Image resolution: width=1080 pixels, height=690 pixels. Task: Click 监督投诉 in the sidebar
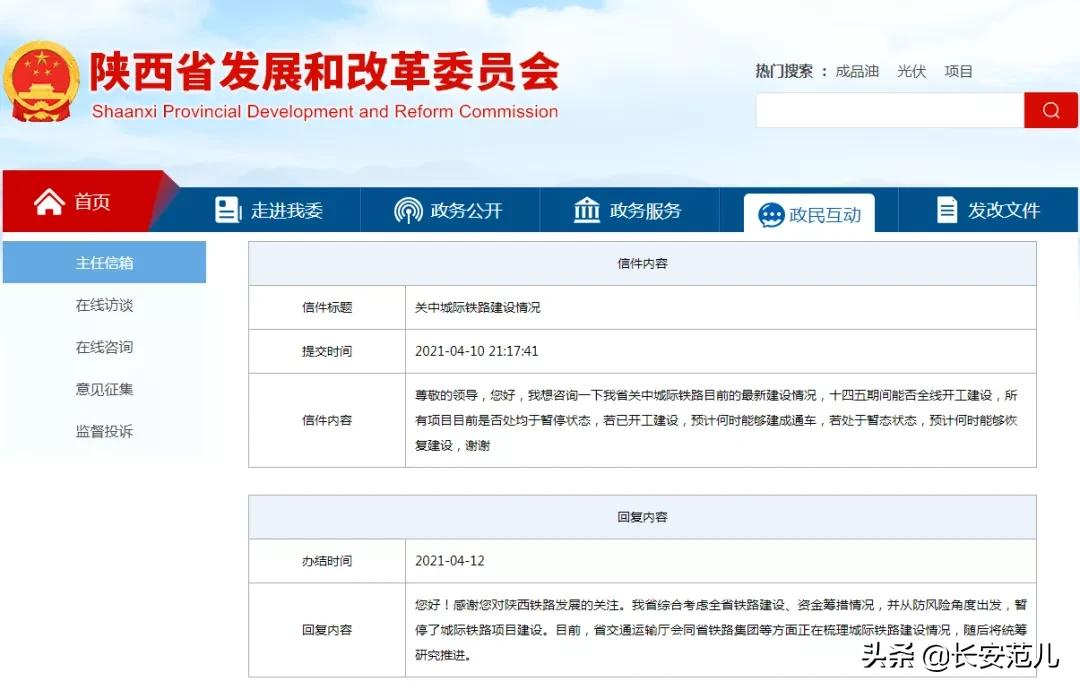tap(104, 431)
